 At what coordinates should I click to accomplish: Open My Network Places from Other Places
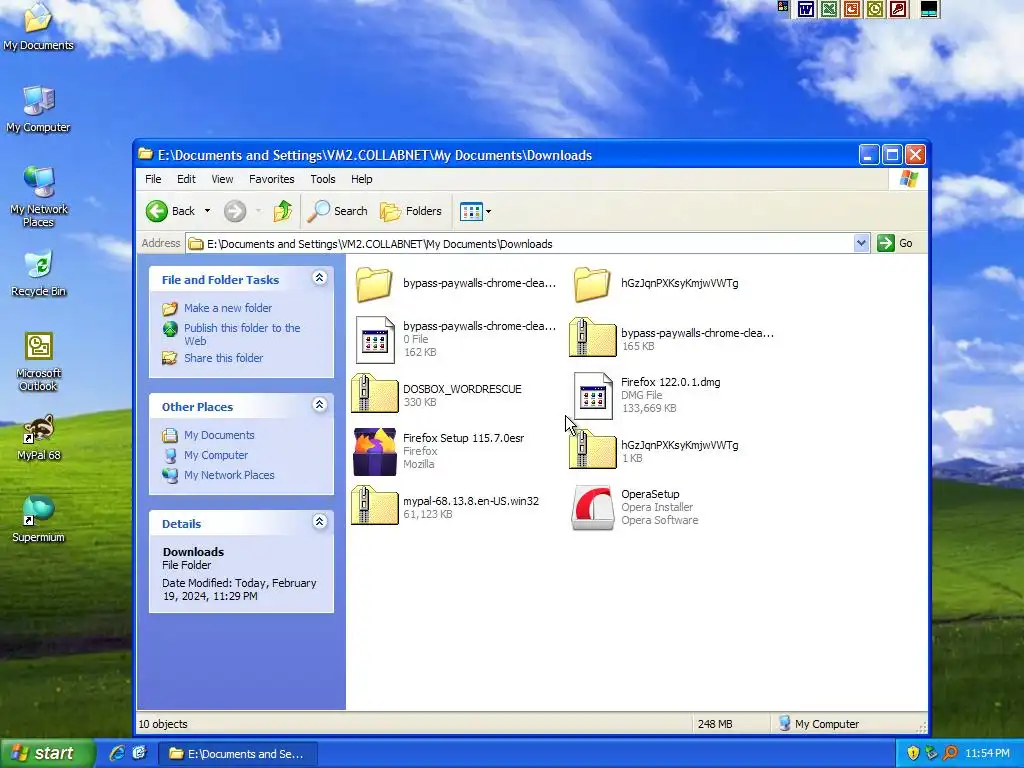click(x=229, y=475)
